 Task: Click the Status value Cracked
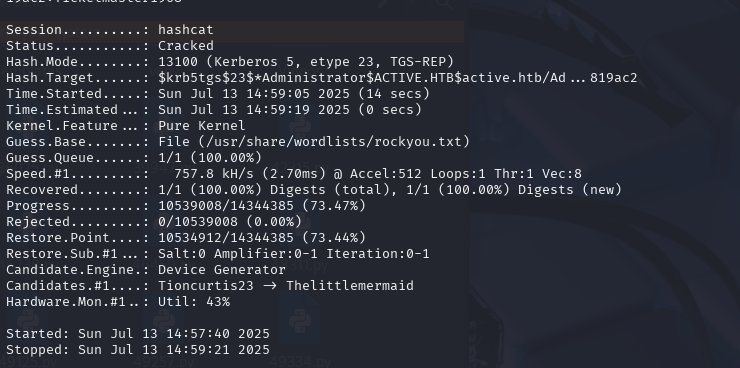185,46
